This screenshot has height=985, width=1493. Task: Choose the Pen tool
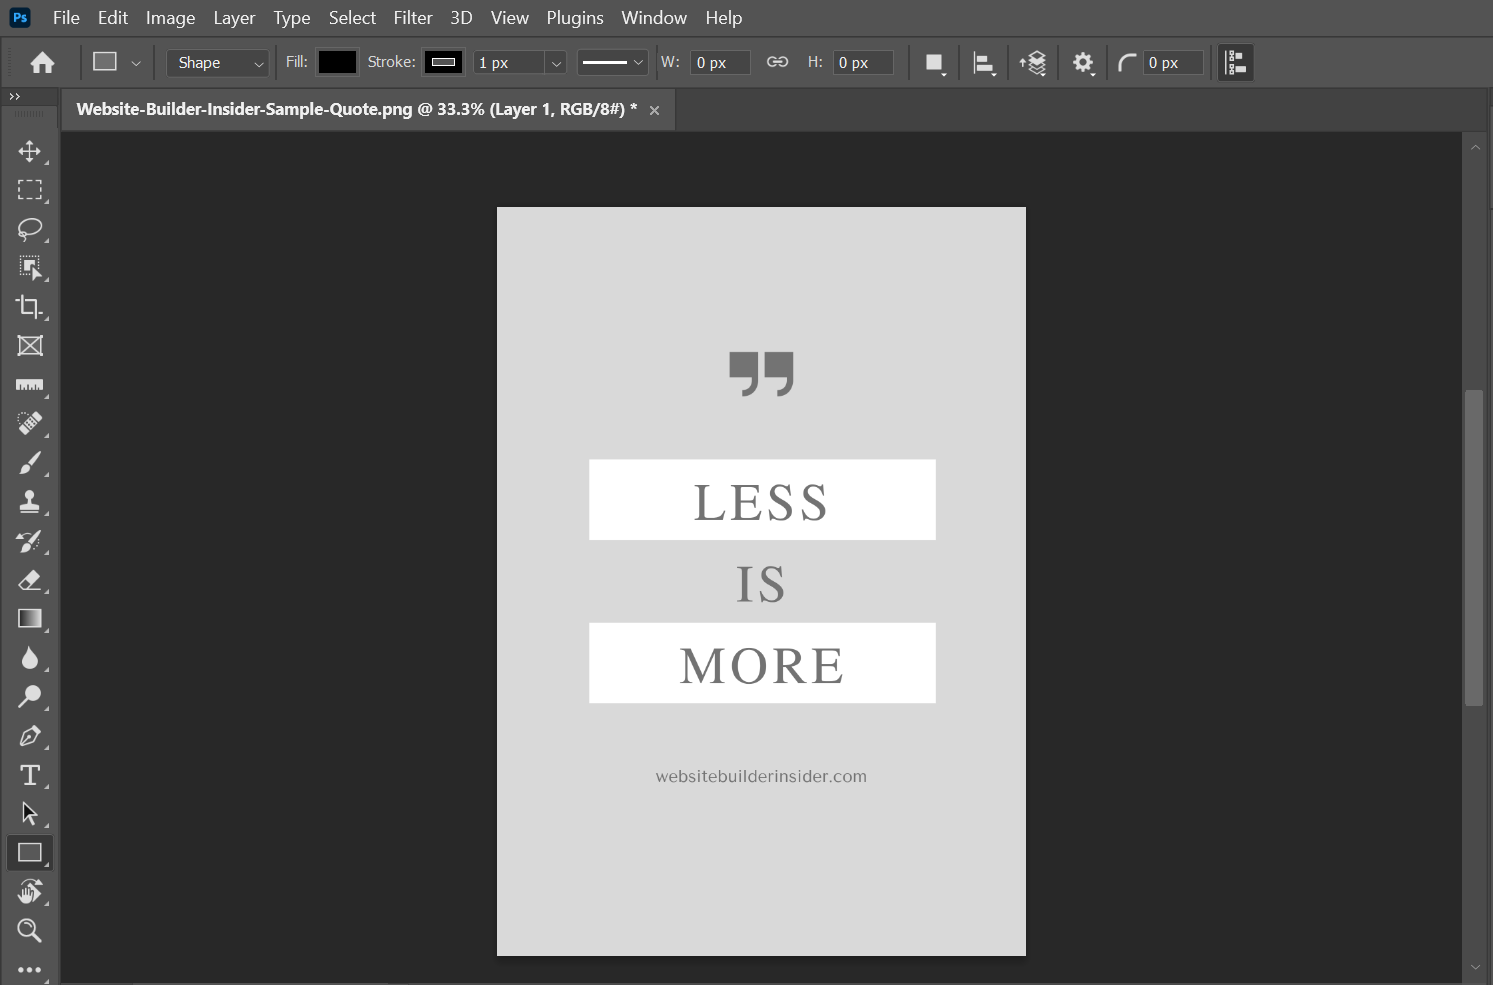coord(29,736)
